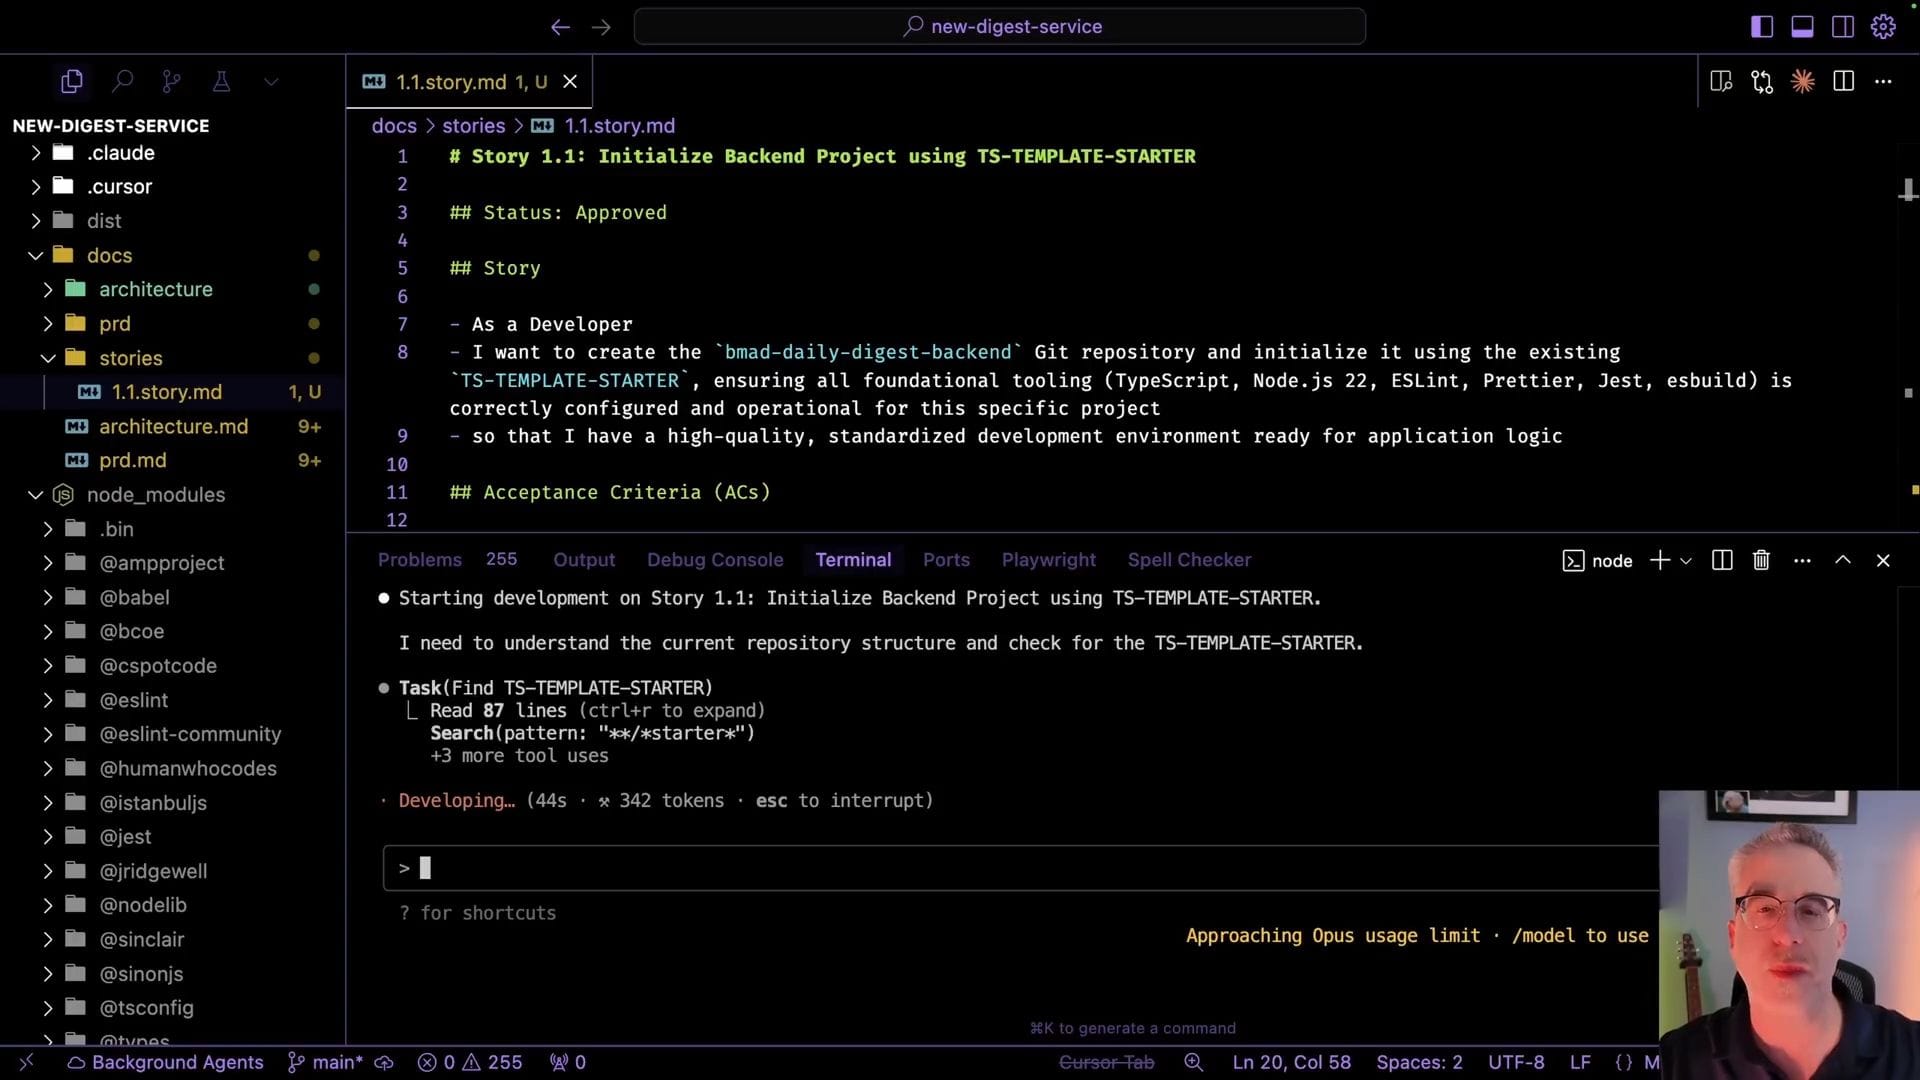
Task: Open the settings gear icon
Action: coord(1883,27)
